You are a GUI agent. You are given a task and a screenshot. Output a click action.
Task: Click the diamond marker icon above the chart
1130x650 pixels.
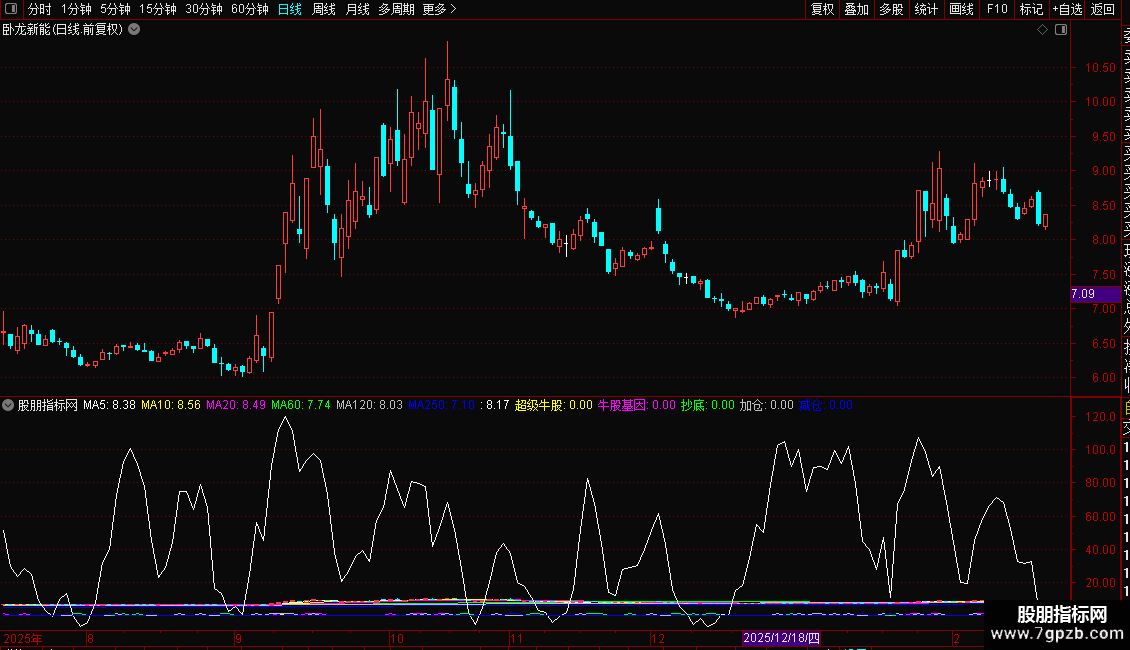pos(1042,30)
